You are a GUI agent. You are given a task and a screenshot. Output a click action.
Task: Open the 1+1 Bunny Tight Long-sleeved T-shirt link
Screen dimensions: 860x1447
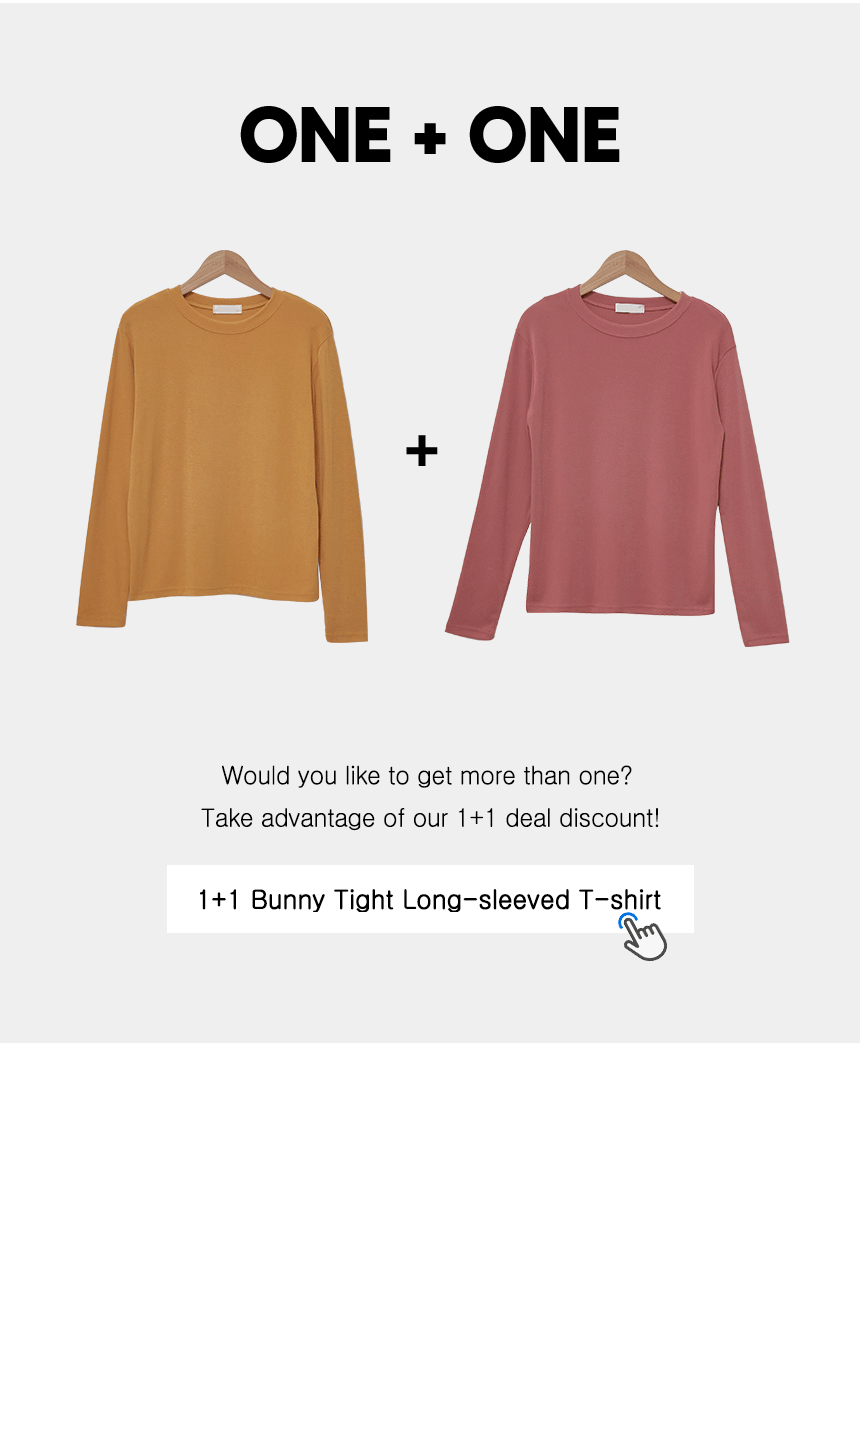click(x=430, y=899)
